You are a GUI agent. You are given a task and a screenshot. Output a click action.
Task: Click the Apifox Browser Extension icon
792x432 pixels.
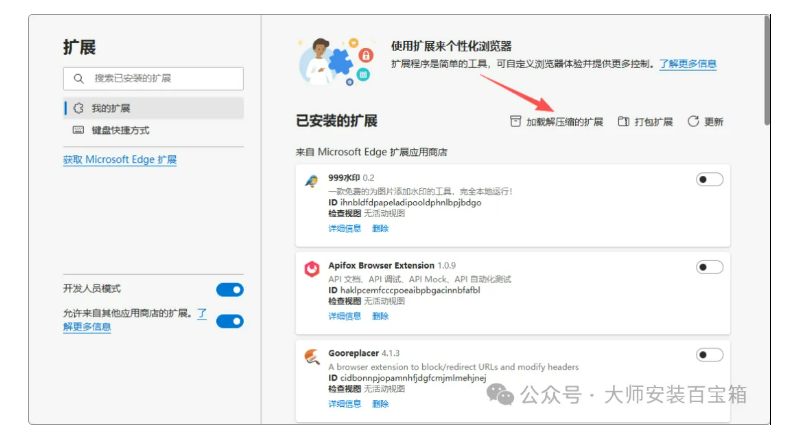(x=311, y=268)
